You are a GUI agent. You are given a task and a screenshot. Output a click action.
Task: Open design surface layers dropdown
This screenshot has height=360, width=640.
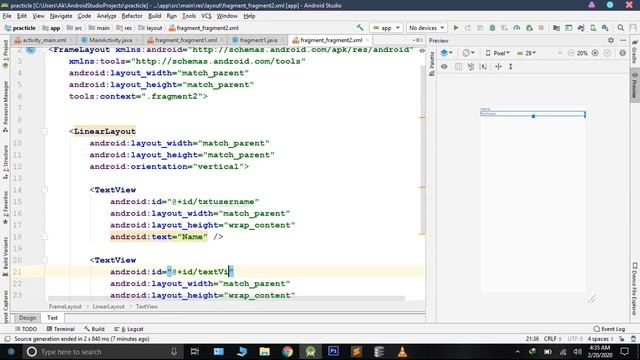pyautogui.click(x=447, y=53)
